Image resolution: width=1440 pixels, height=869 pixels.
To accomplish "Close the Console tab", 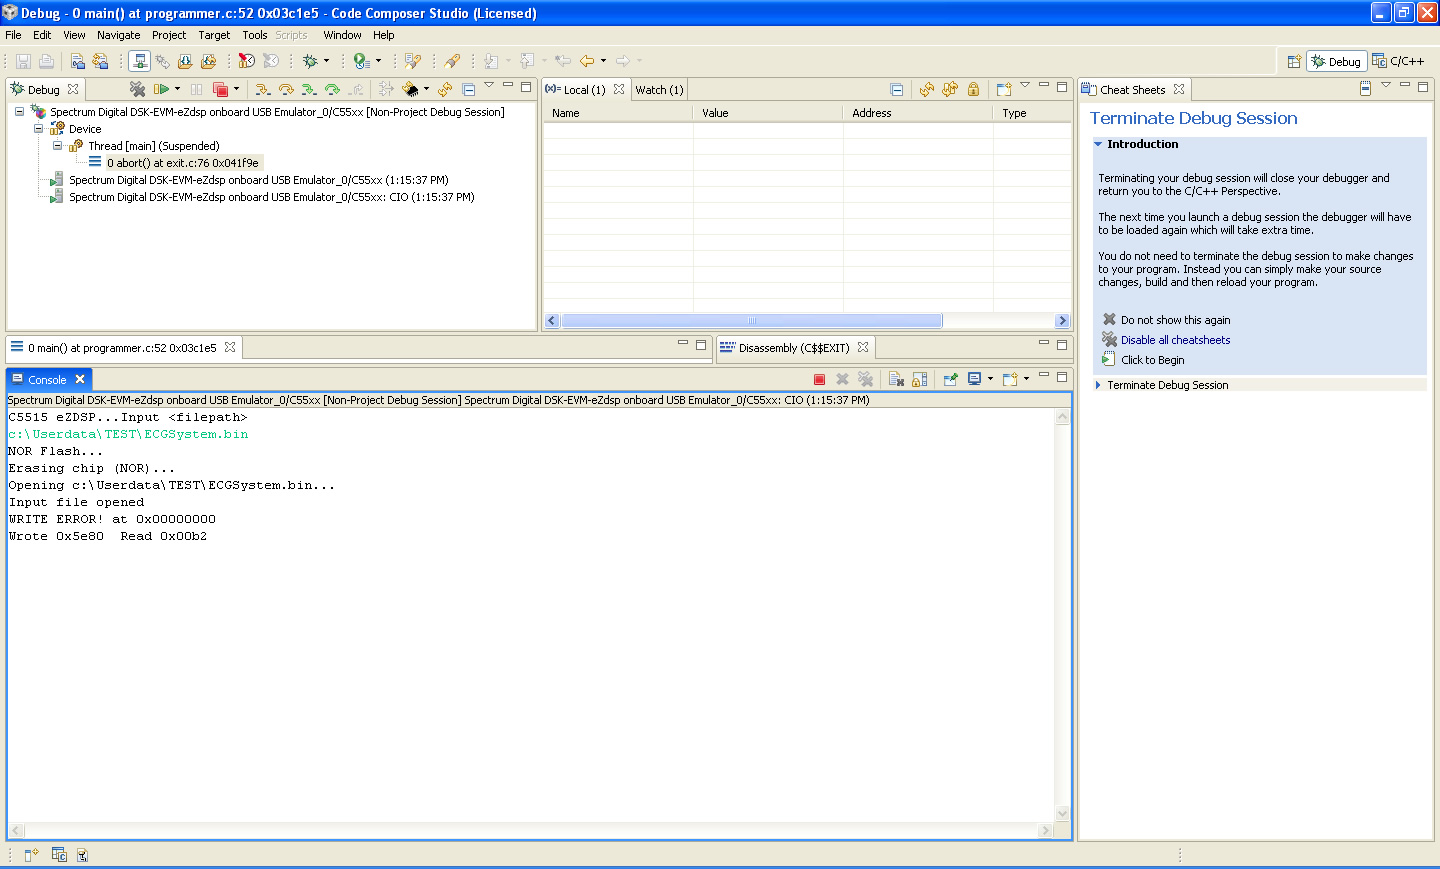I will tap(80, 379).
